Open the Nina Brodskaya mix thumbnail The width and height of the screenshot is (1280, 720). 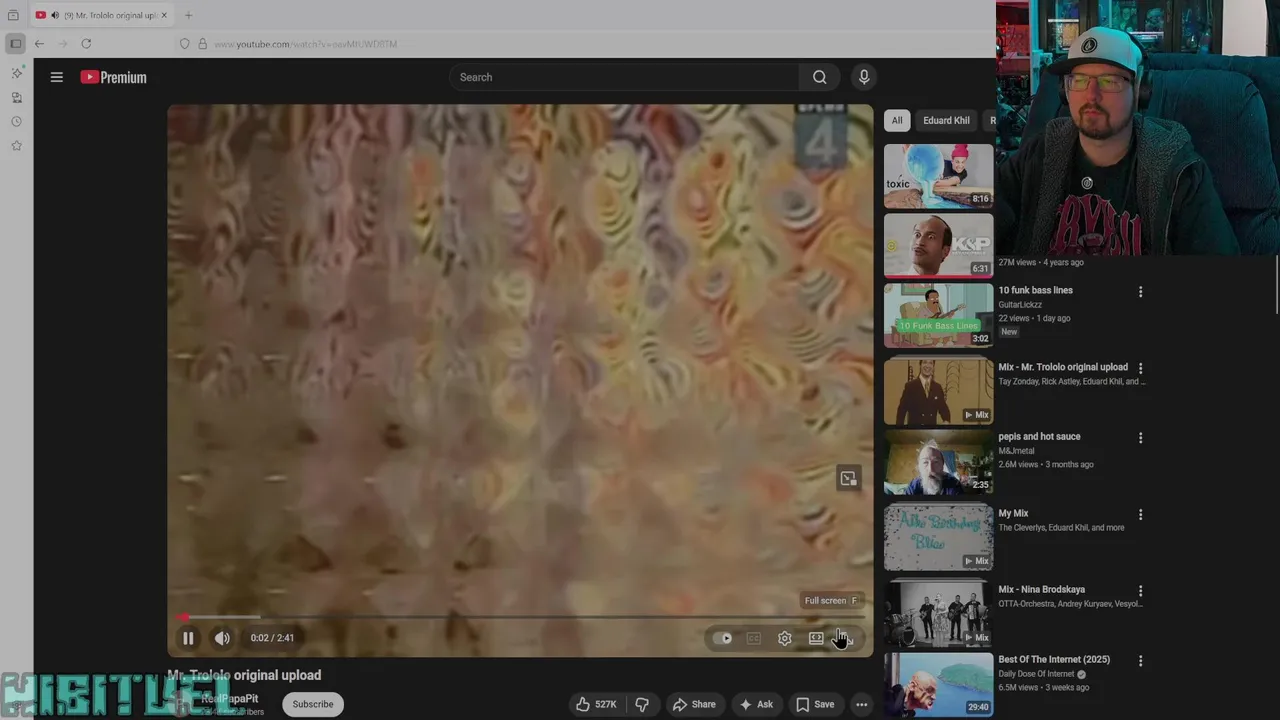click(x=938, y=613)
